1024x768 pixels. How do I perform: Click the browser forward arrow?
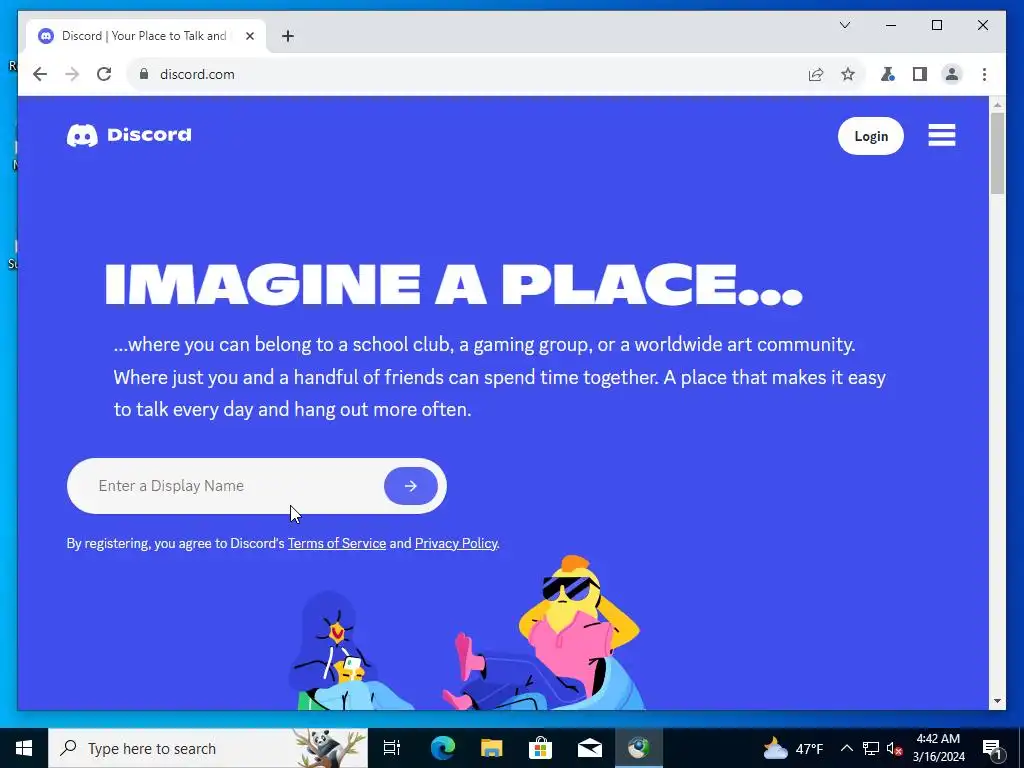click(72, 74)
